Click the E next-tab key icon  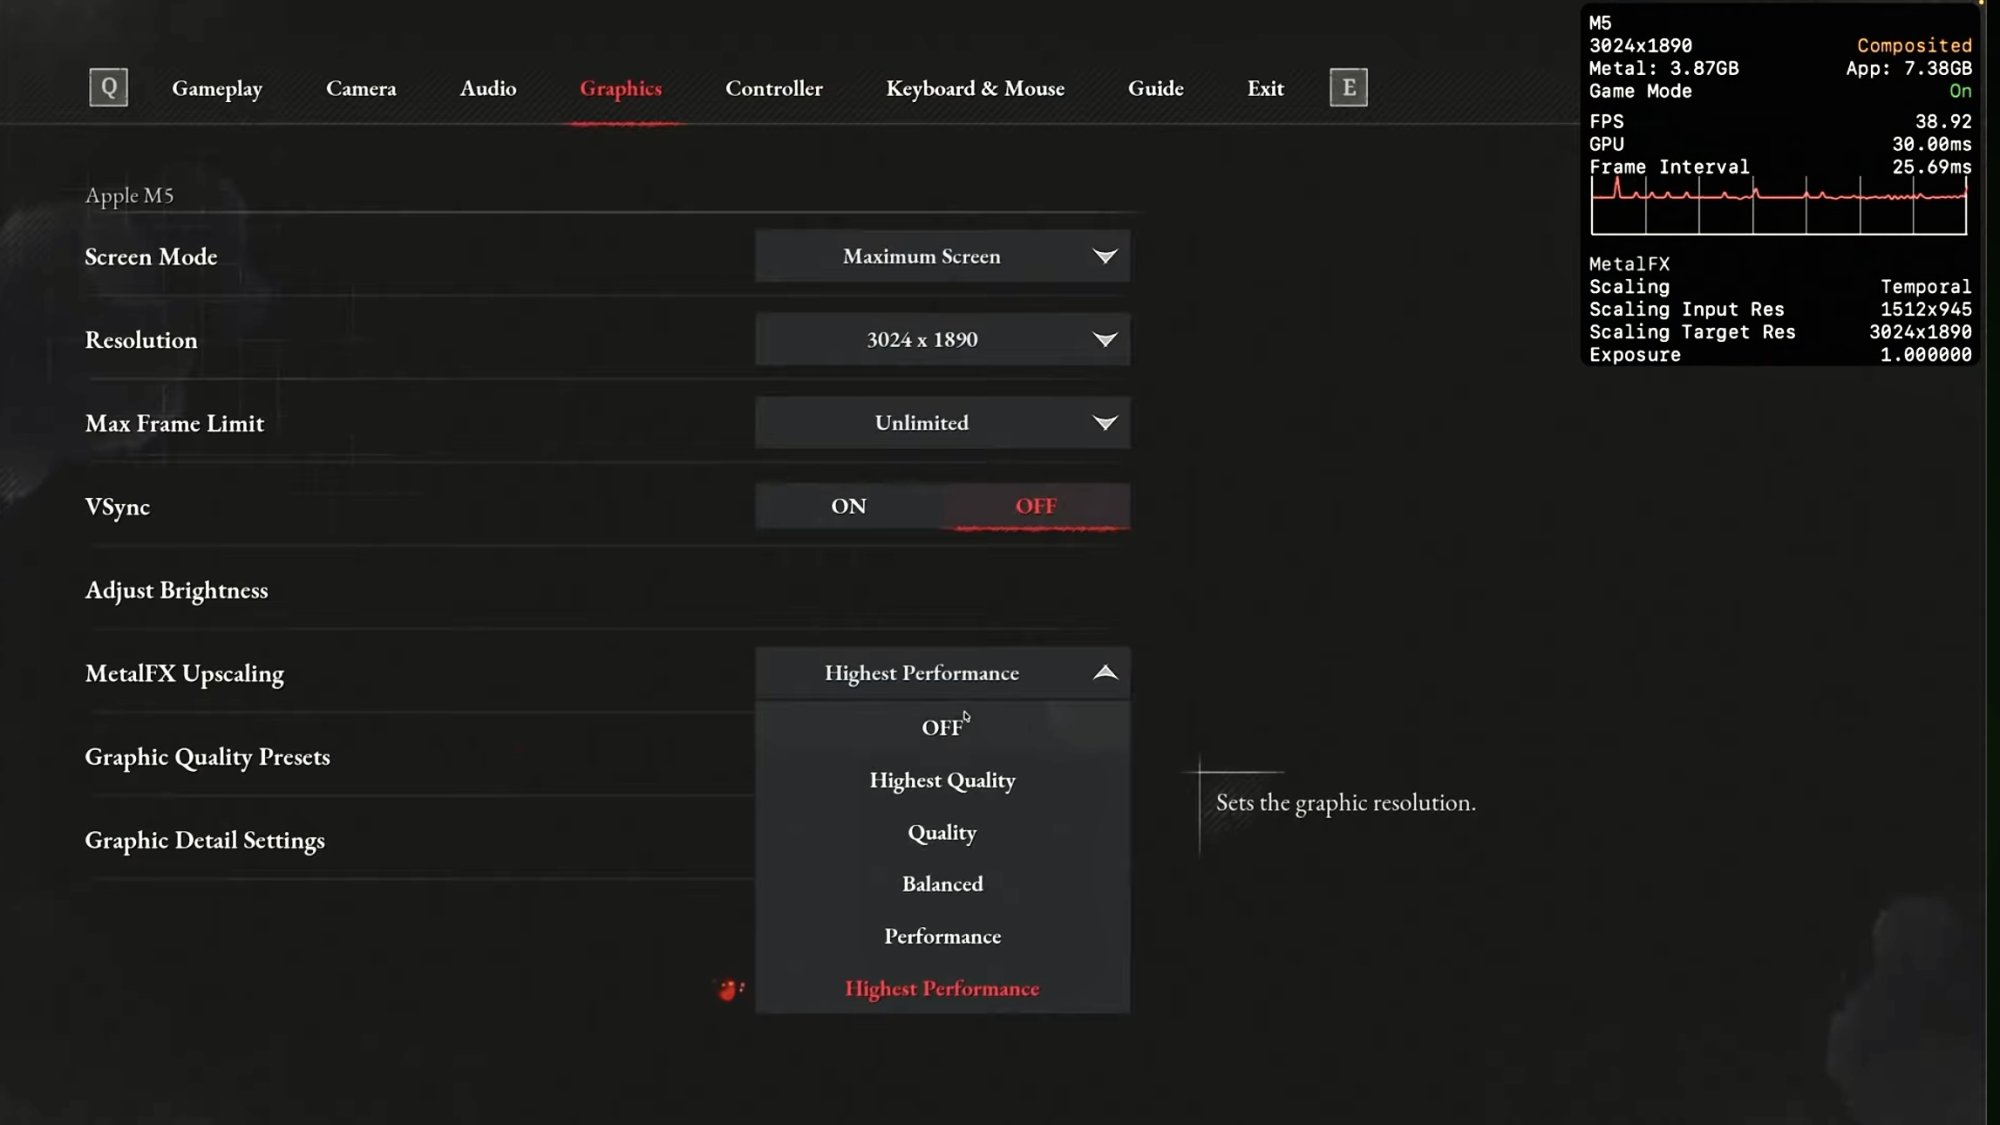(1348, 88)
